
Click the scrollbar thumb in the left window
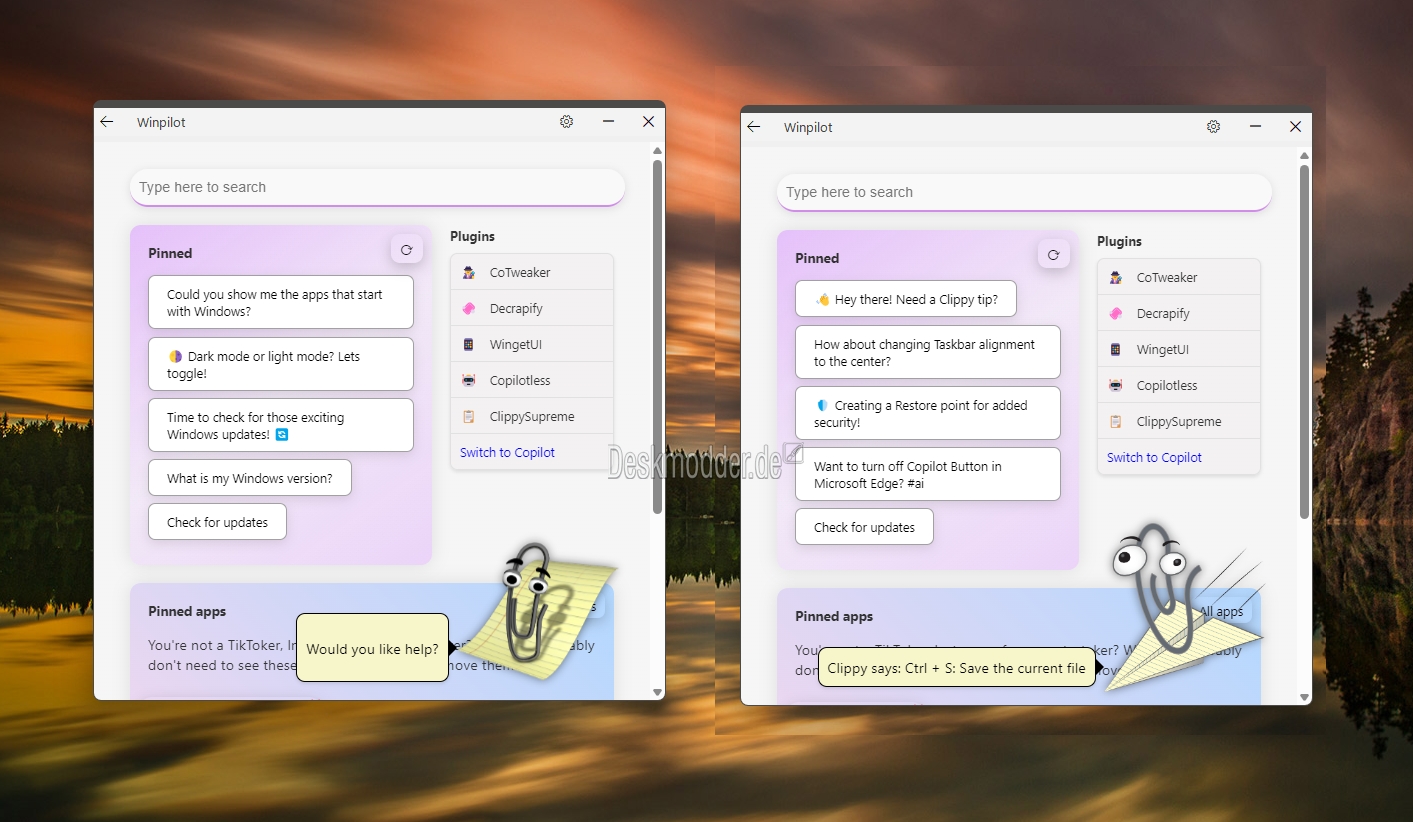pos(657,337)
